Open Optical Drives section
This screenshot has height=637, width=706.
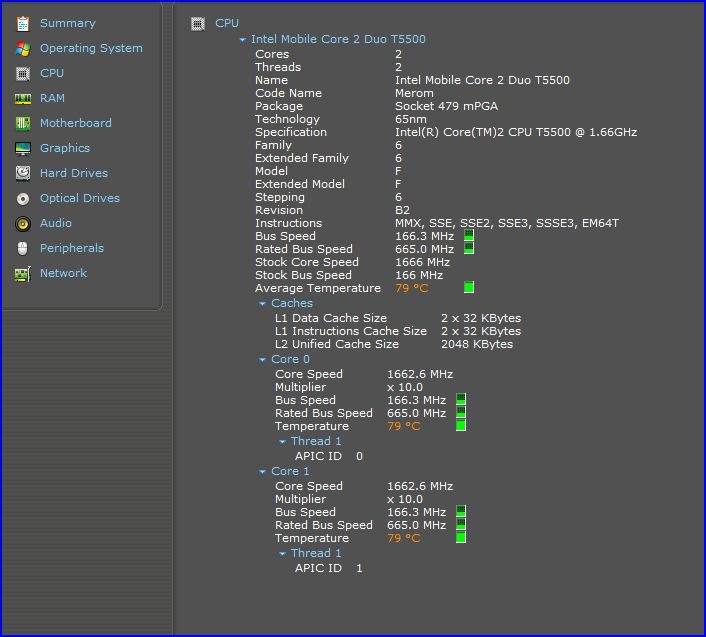coord(80,199)
